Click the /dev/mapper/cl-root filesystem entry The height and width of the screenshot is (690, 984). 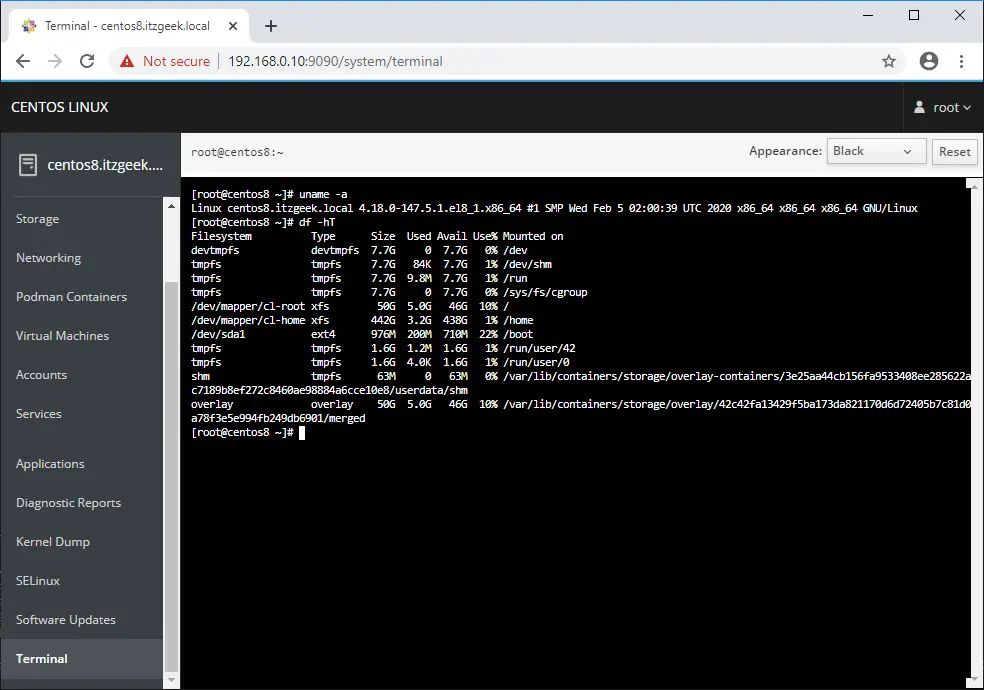coord(248,306)
